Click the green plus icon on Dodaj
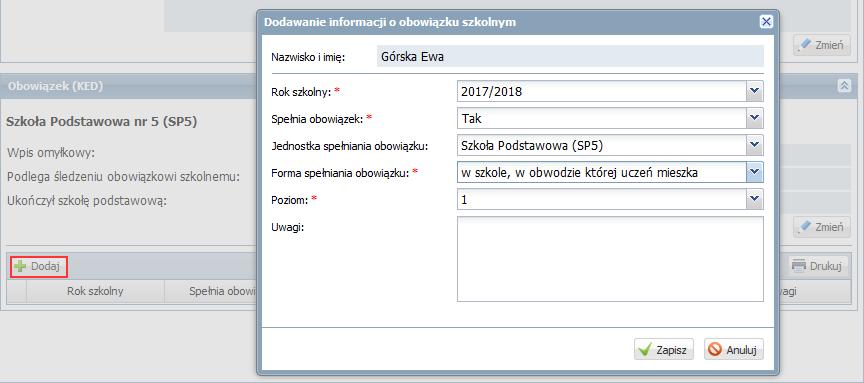This screenshot has height=383, width=864. (x=20, y=267)
